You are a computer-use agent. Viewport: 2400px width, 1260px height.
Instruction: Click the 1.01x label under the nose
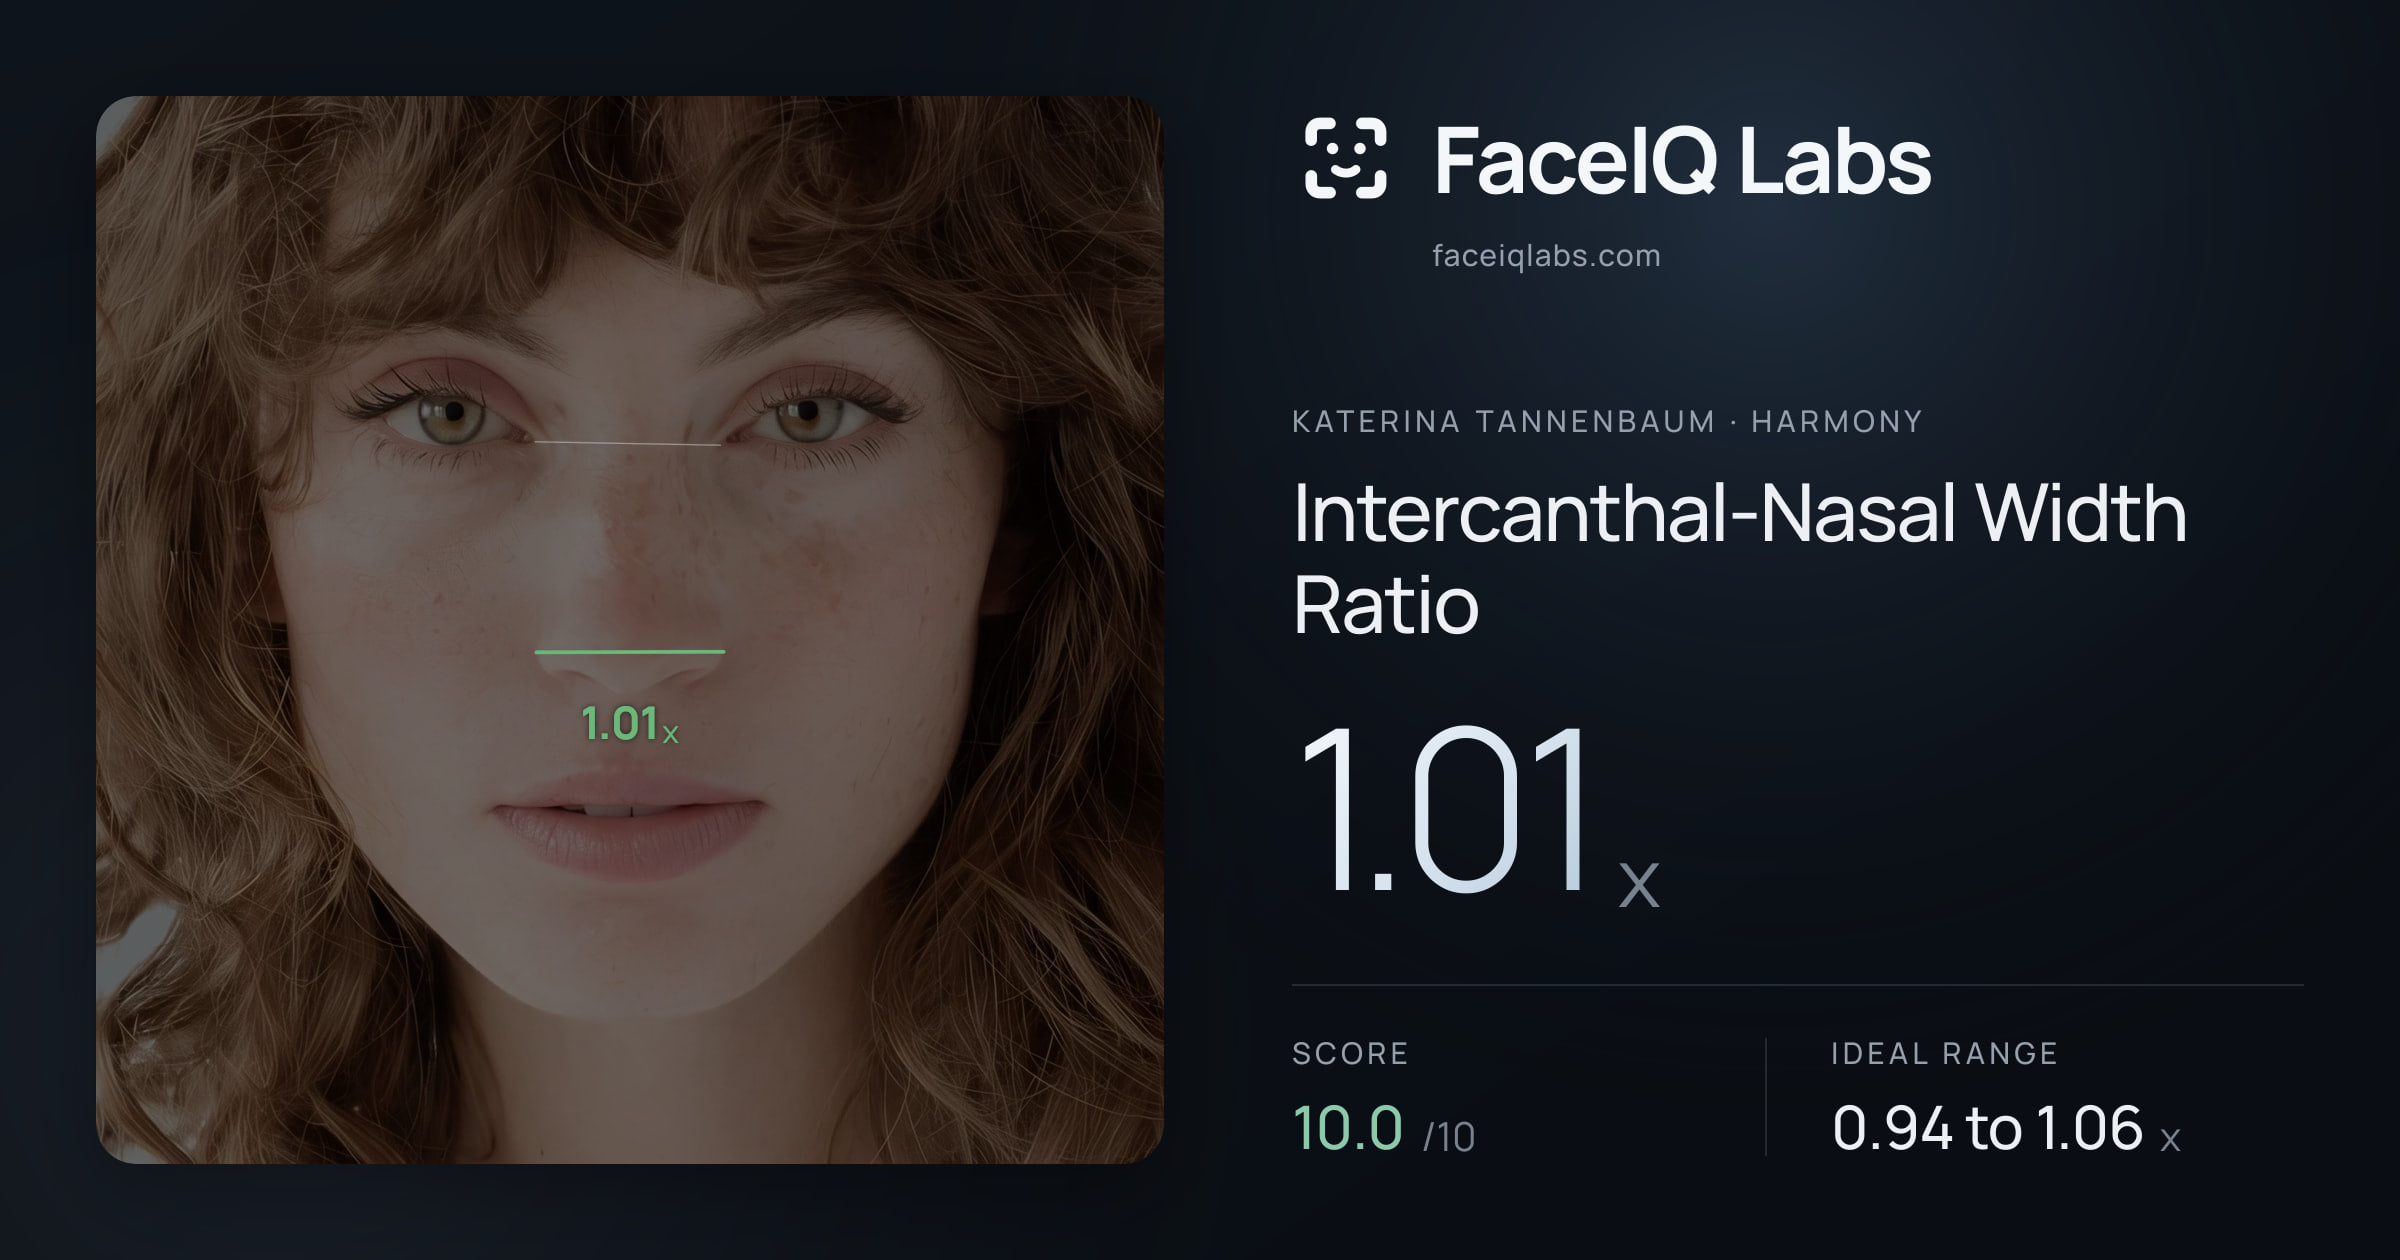pyautogui.click(x=630, y=724)
